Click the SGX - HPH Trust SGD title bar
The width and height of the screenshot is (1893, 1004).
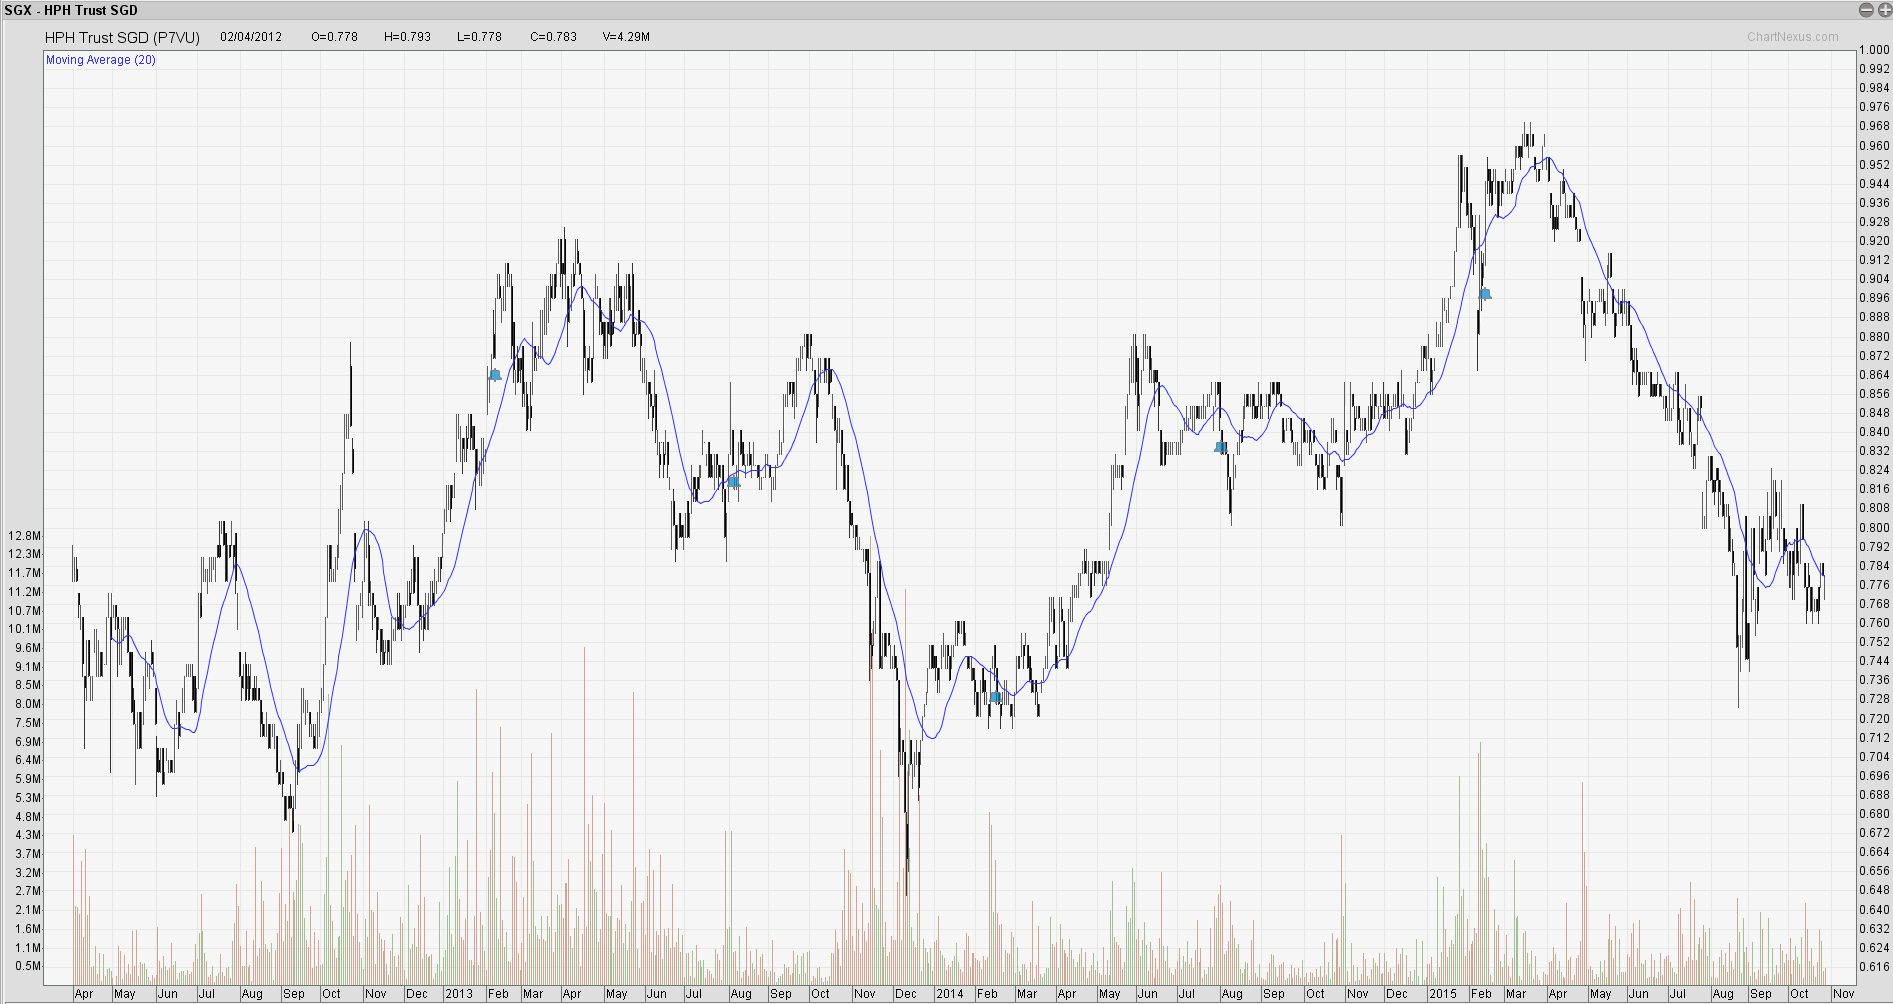tap(71, 10)
